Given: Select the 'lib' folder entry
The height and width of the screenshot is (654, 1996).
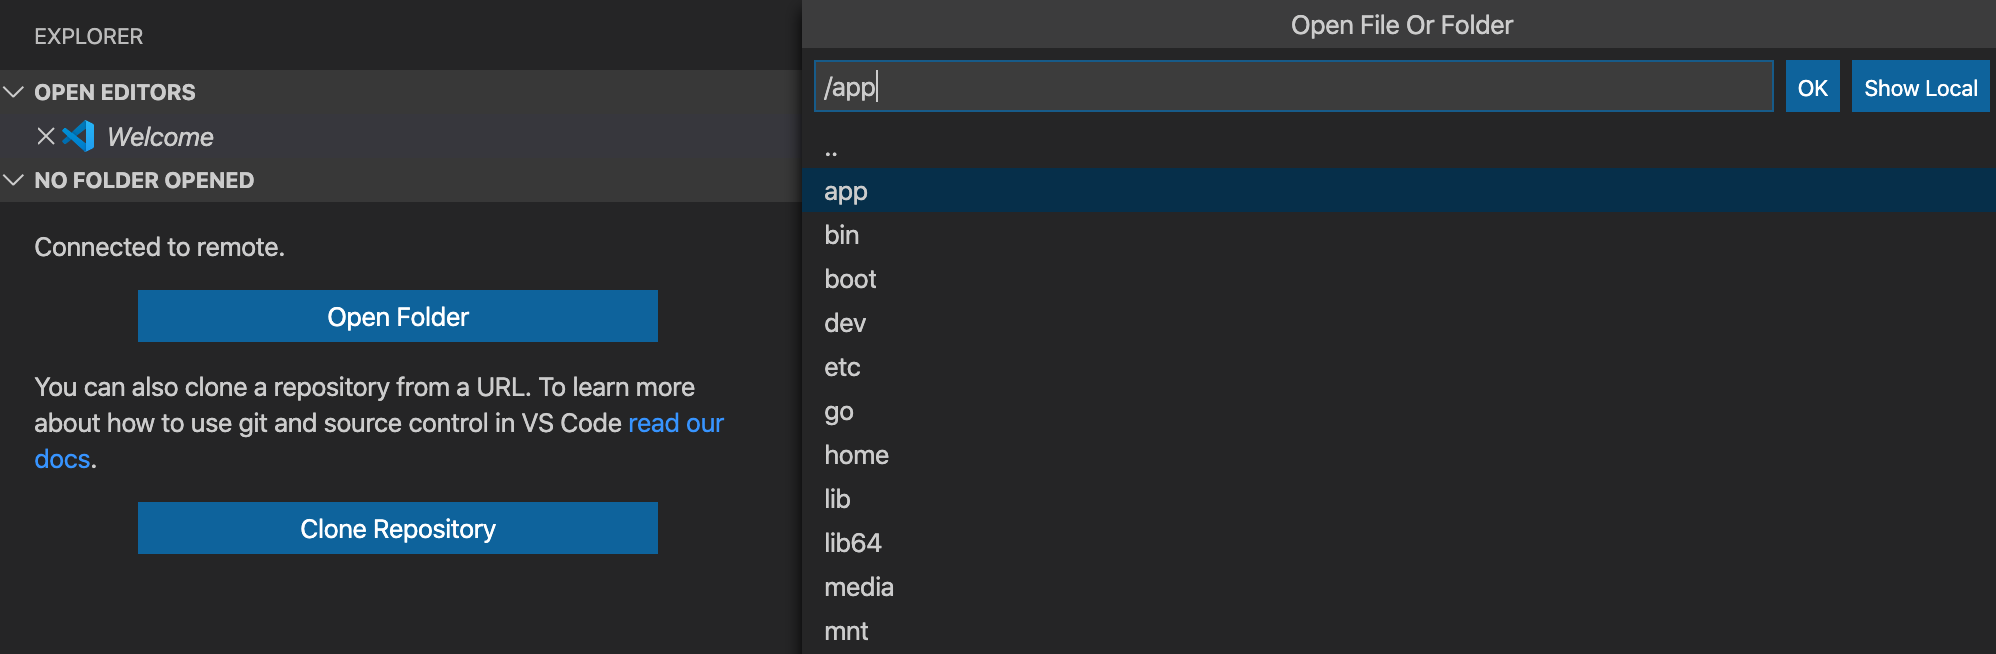Looking at the screenshot, I should [1399, 498].
